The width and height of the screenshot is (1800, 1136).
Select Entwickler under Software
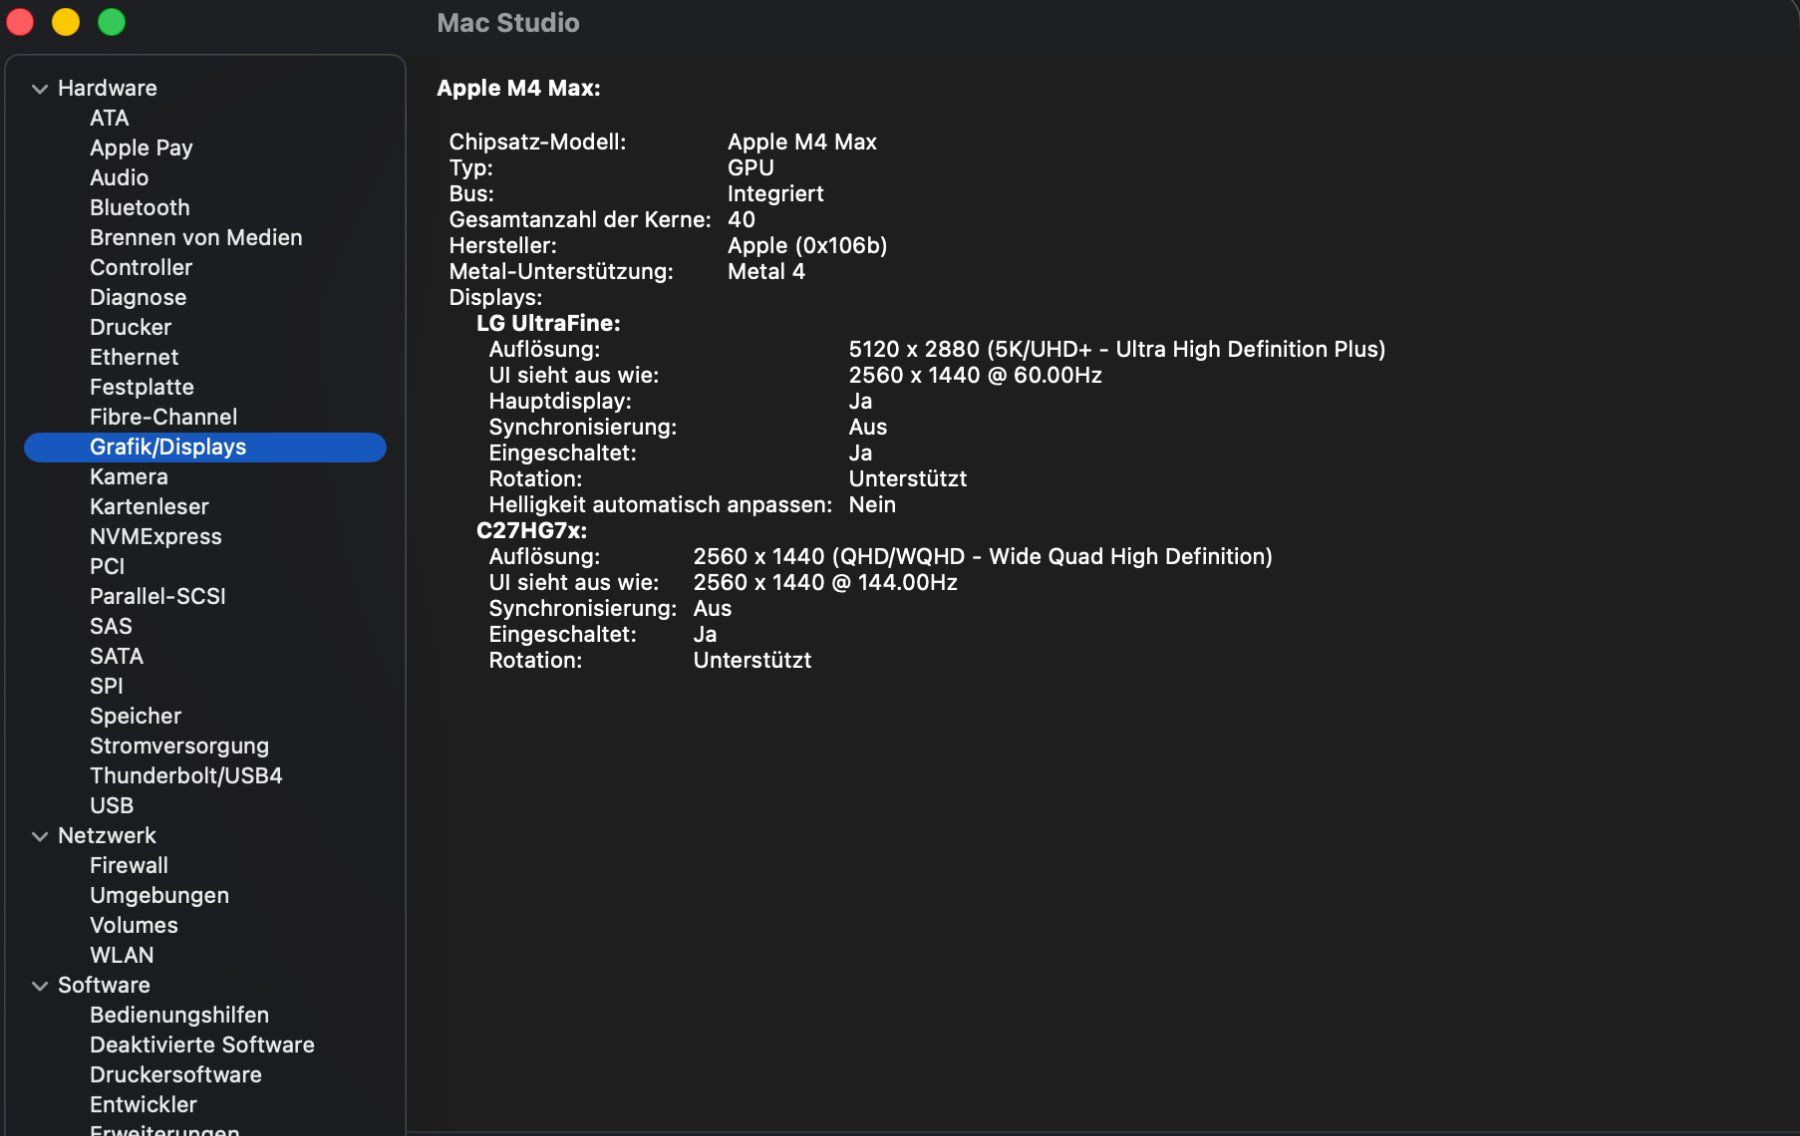tap(143, 1105)
